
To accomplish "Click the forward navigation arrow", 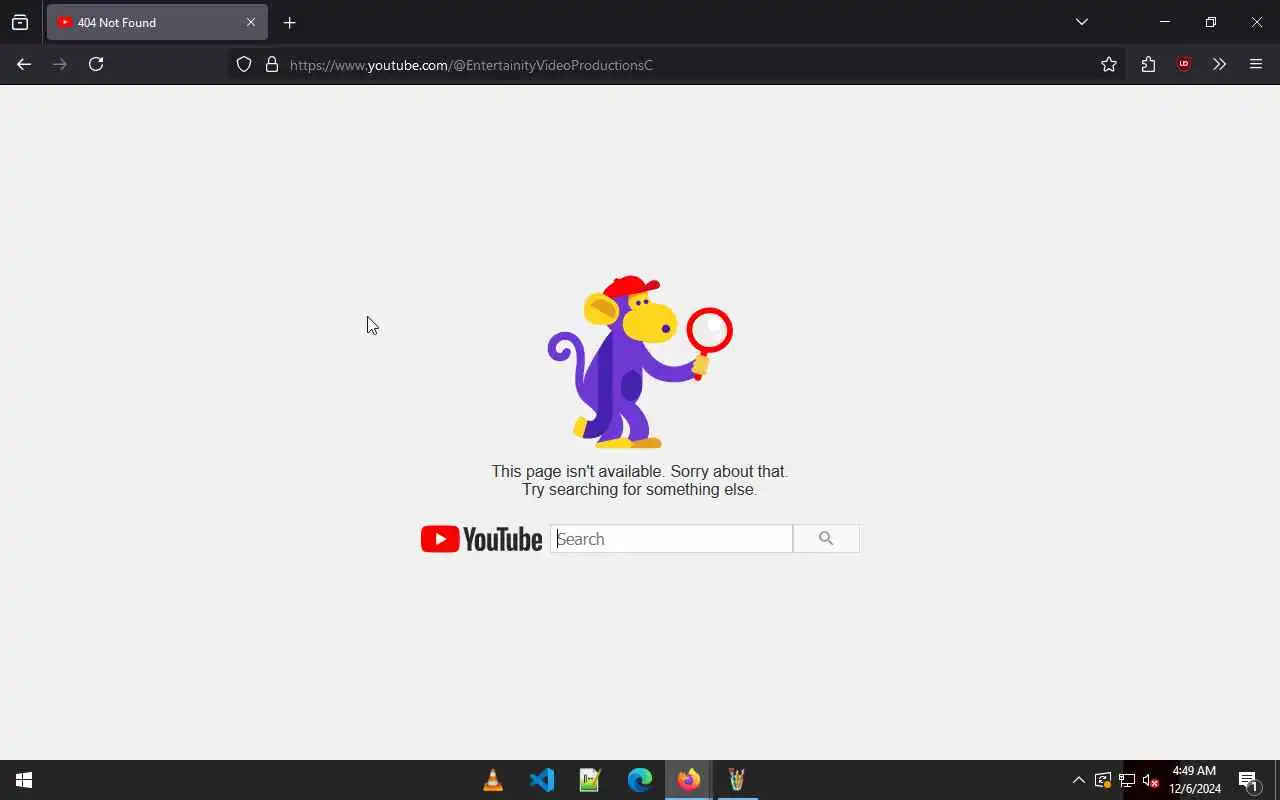I will coord(60,64).
